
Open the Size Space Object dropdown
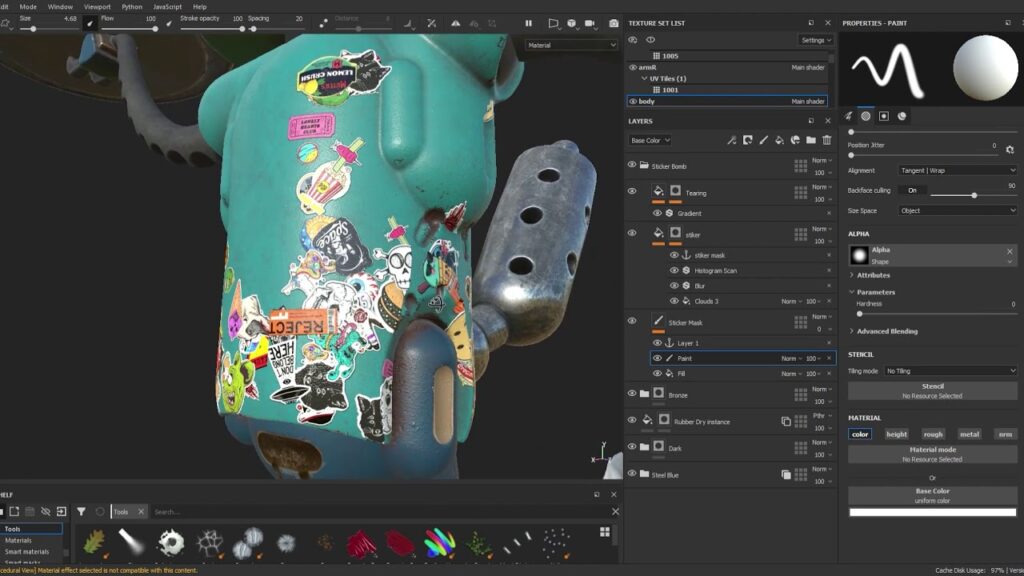pyautogui.click(x=957, y=211)
